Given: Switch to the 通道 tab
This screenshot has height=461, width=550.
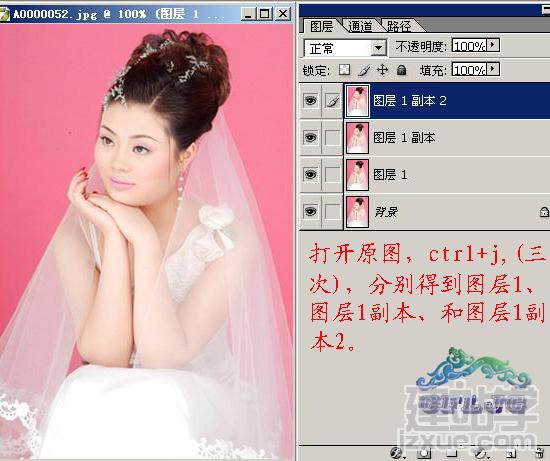Looking at the screenshot, I should pyautogui.click(x=360, y=26).
